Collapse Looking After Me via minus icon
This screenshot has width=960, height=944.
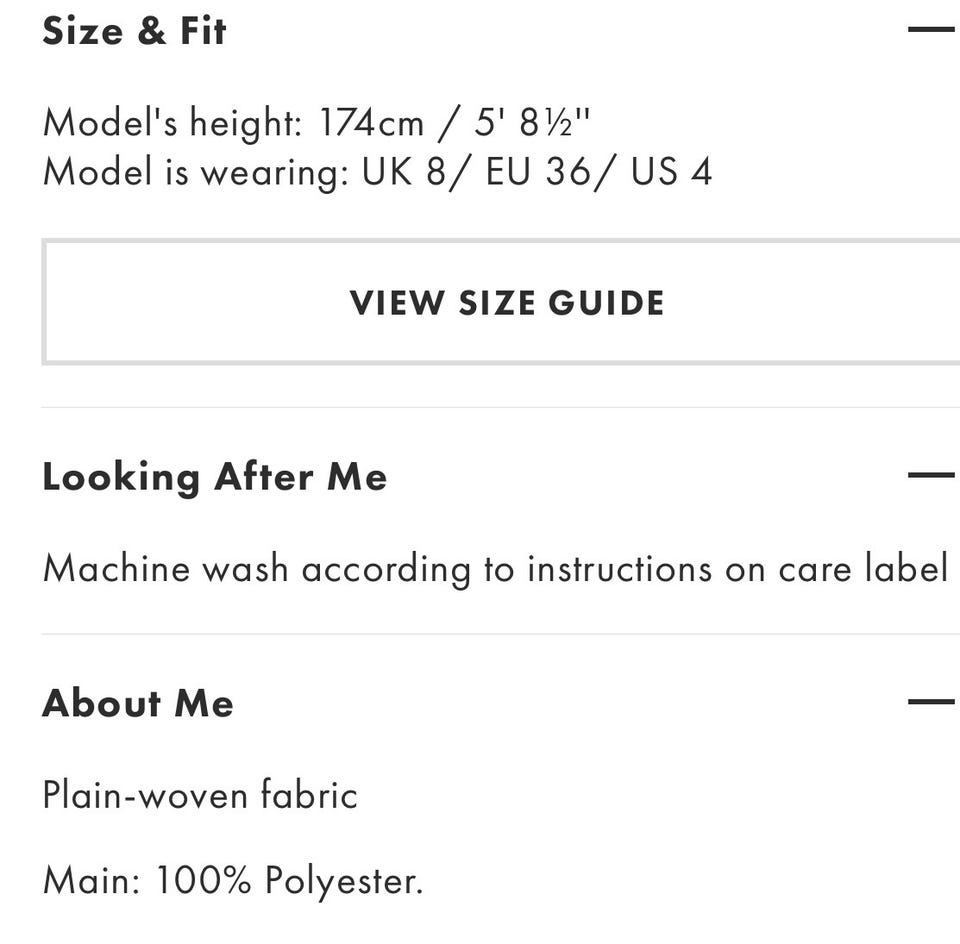932,475
